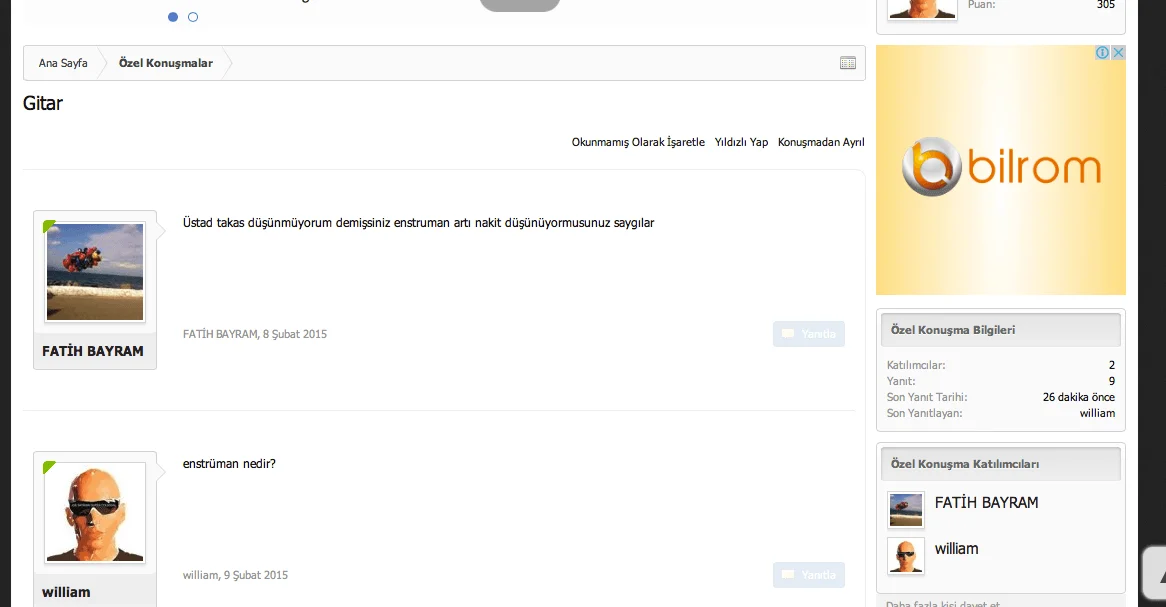Open Özel Konuşmalar breadcrumb
Viewport: 1166px width, 607px height.
click(x=165, y=63)
